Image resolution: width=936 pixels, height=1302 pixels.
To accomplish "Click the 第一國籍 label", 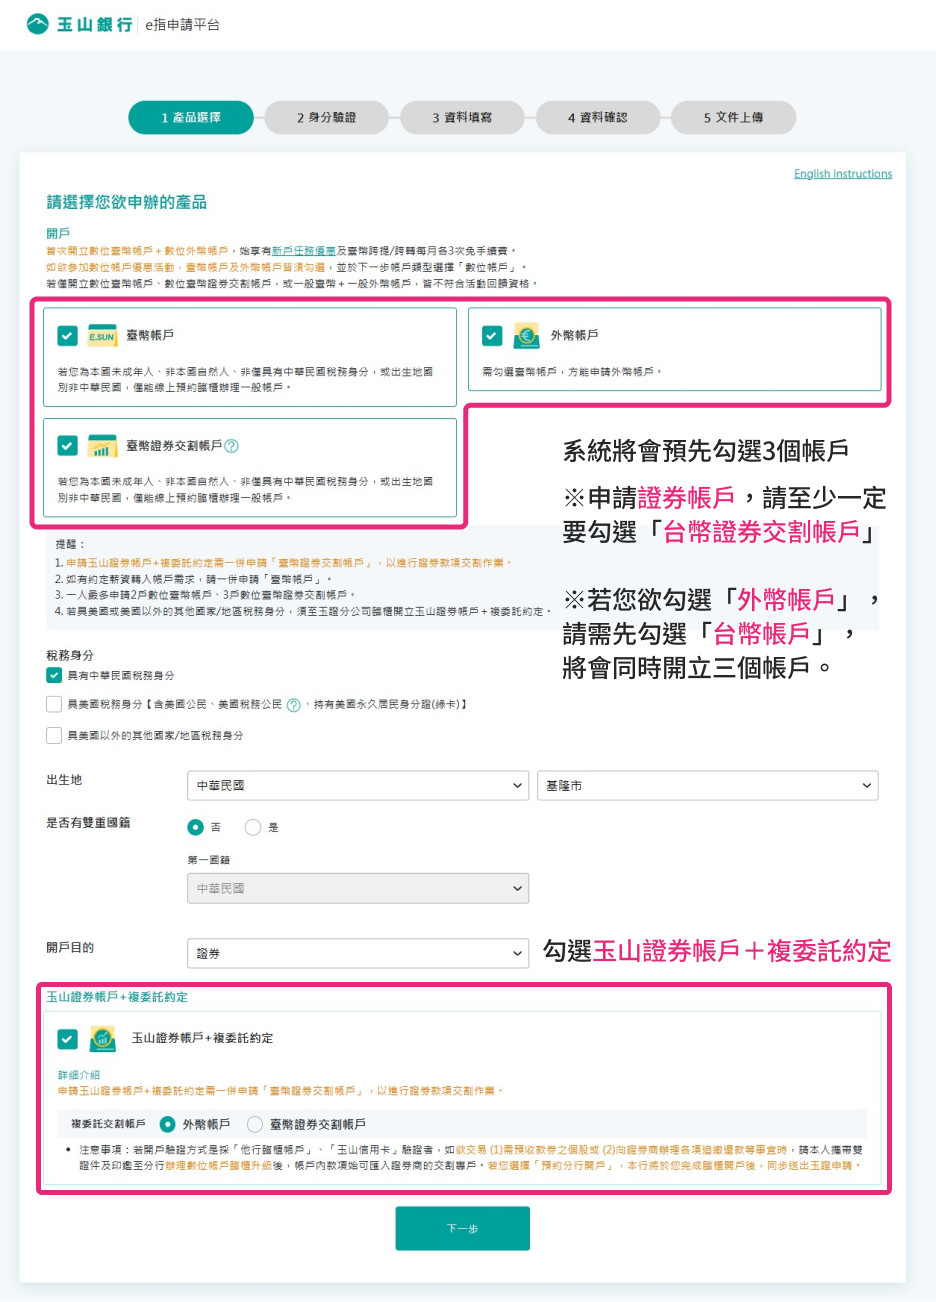I will tap(209, 860).
